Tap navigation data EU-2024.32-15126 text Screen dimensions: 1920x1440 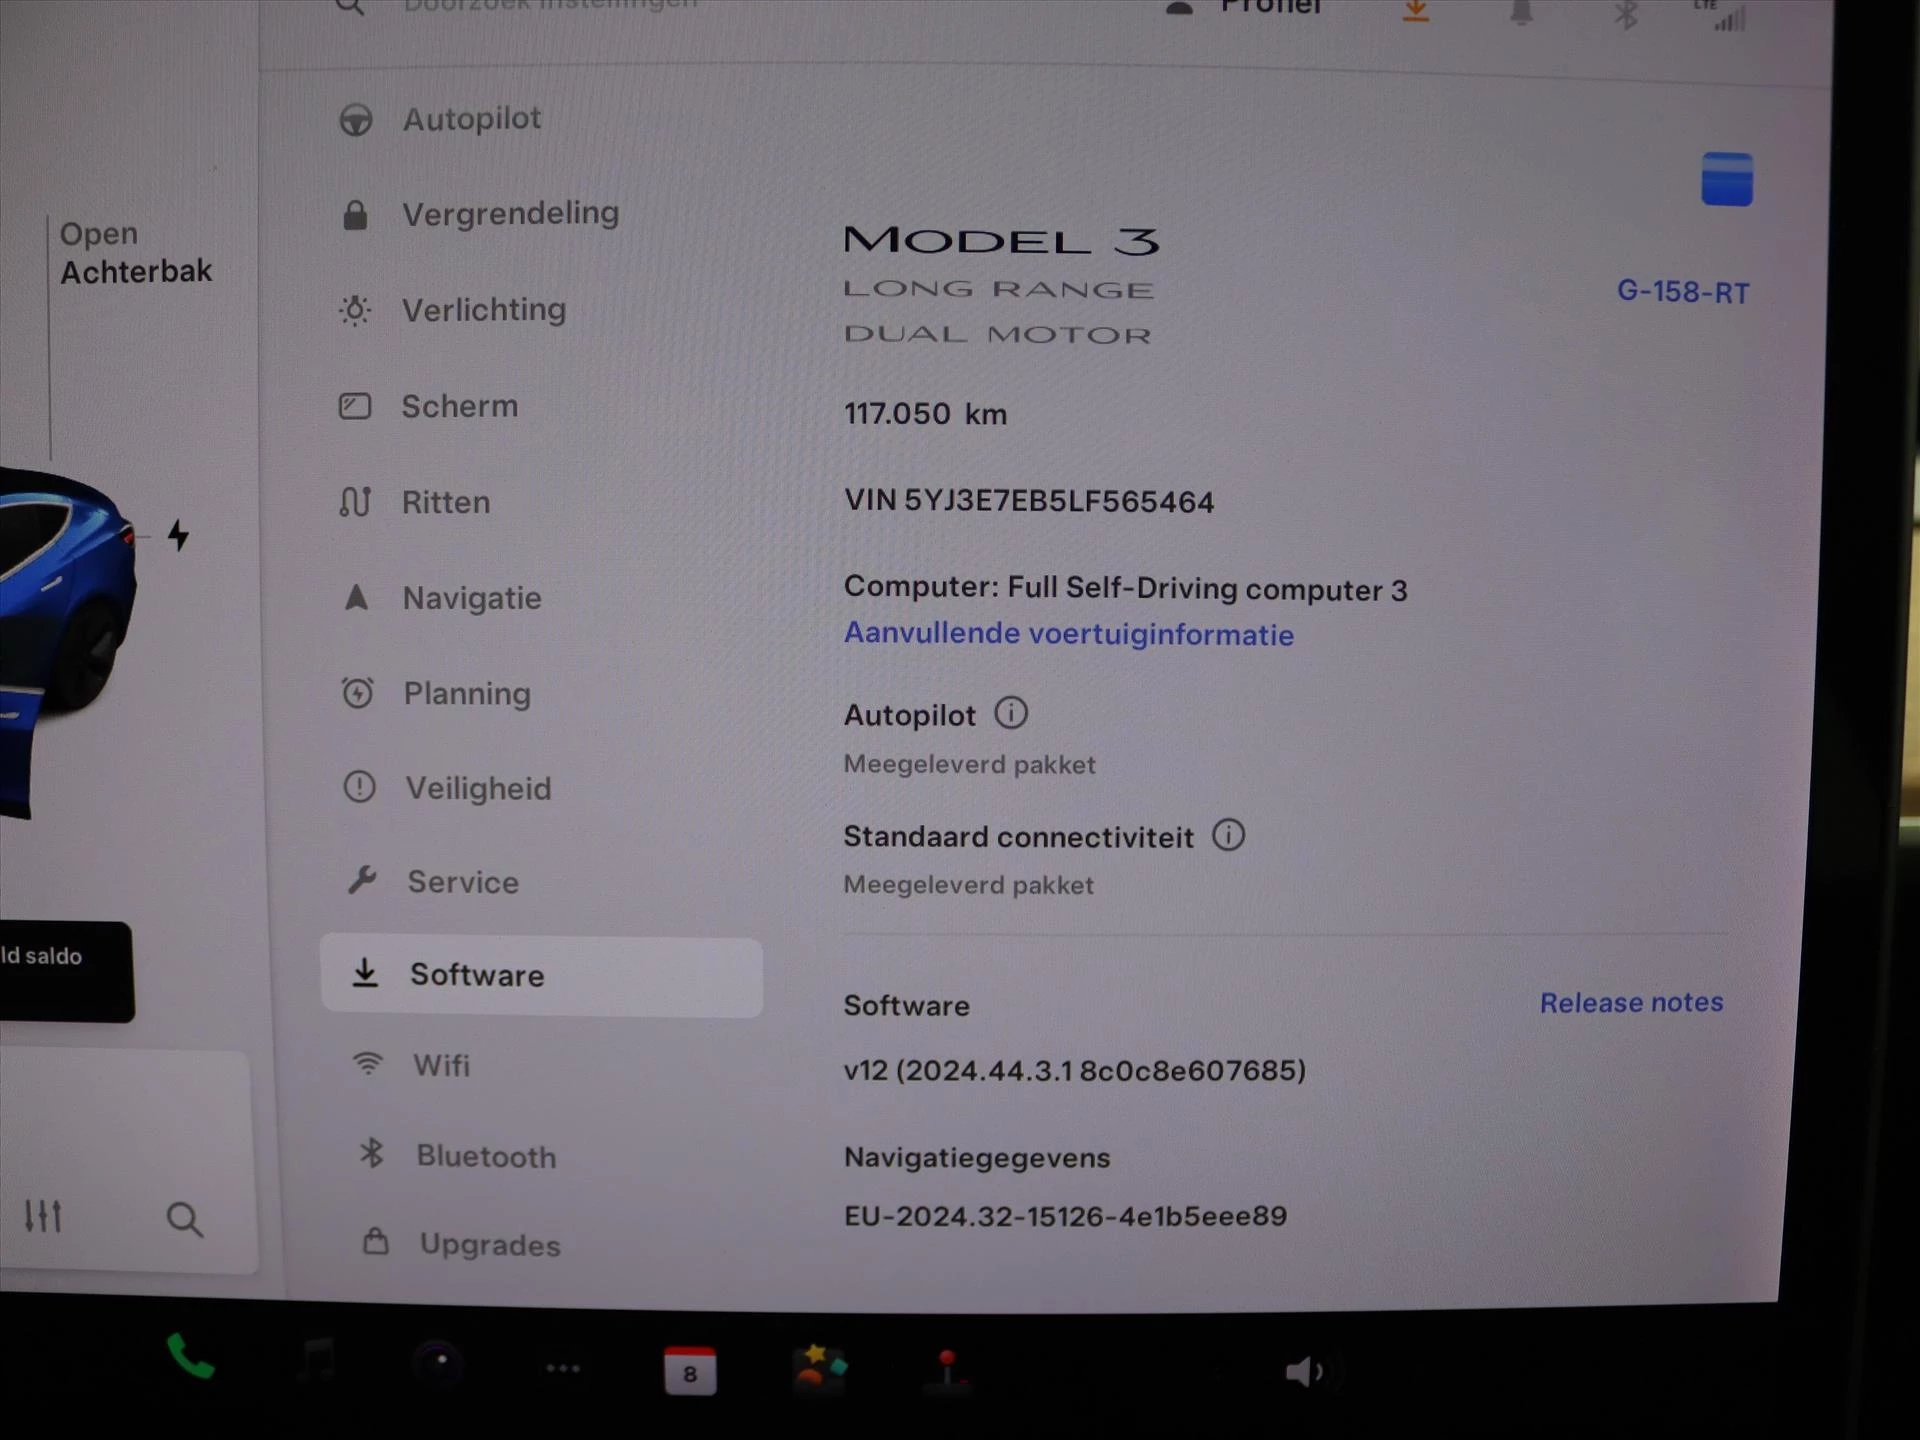coord(1065,1216)
